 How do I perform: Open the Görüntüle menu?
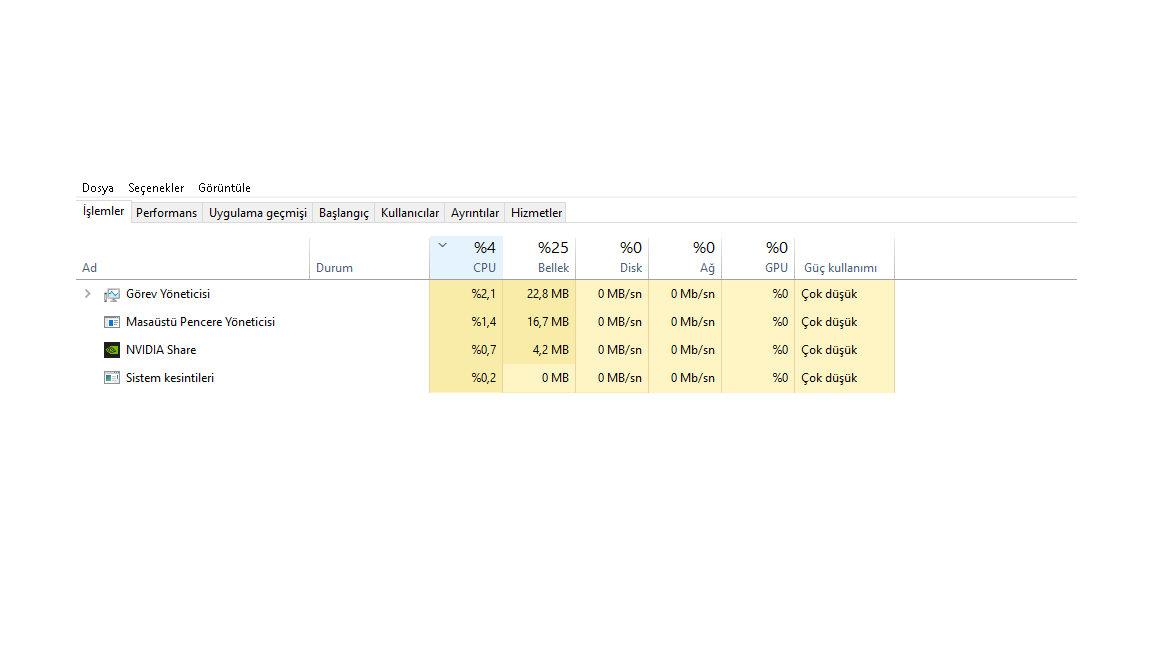224,188
